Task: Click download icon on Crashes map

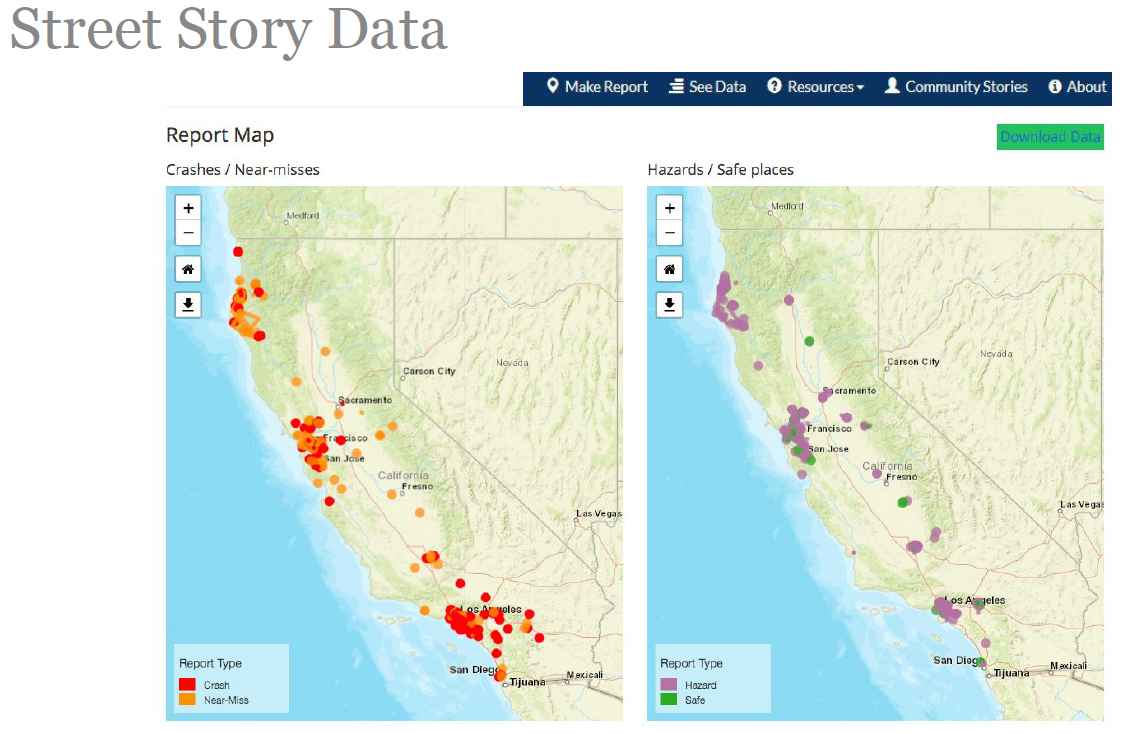Action: [x=188, y=304]
